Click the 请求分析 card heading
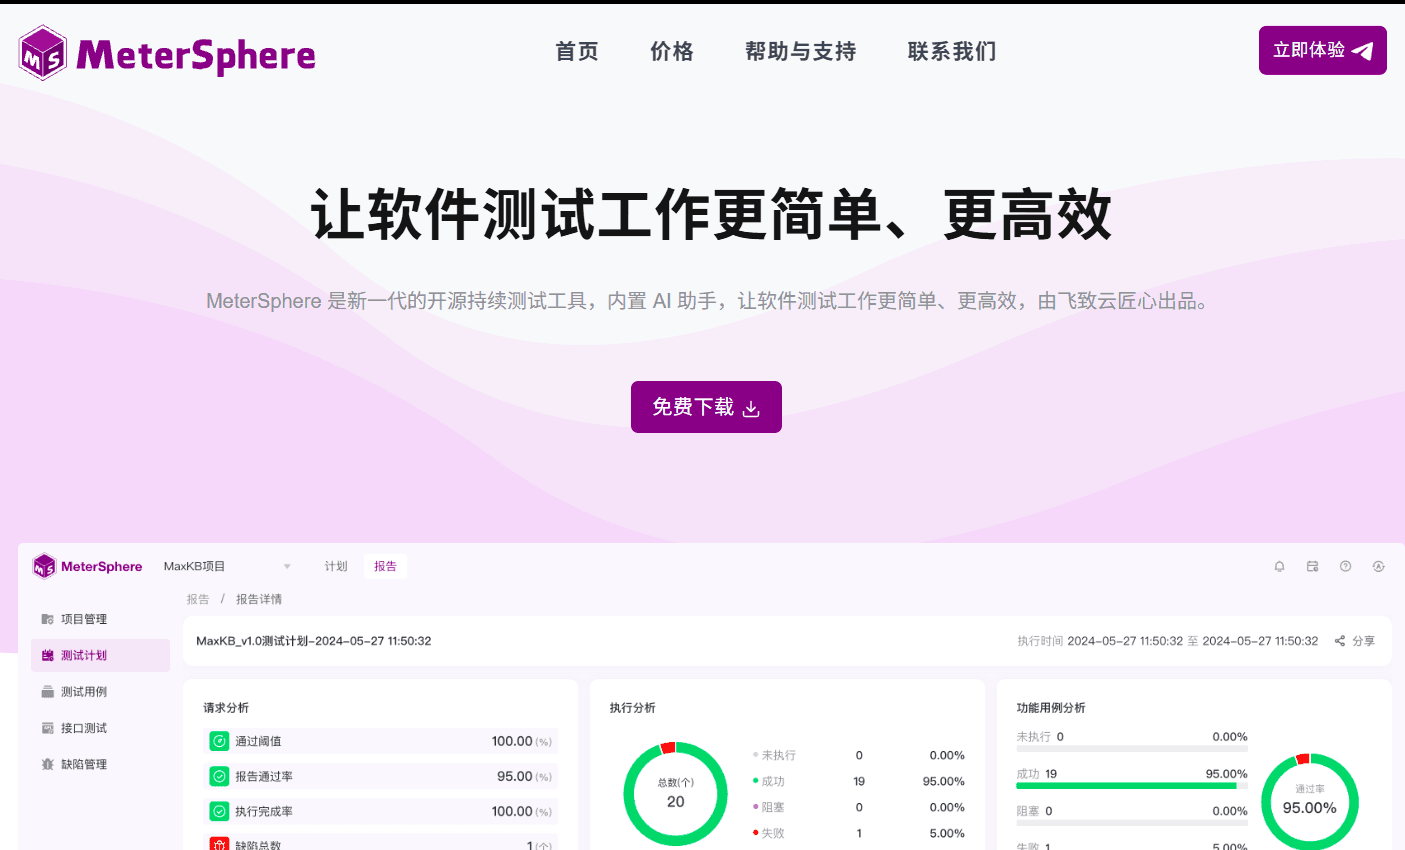This screenshot has height=850, width=1405. click(x=226, y=707)
